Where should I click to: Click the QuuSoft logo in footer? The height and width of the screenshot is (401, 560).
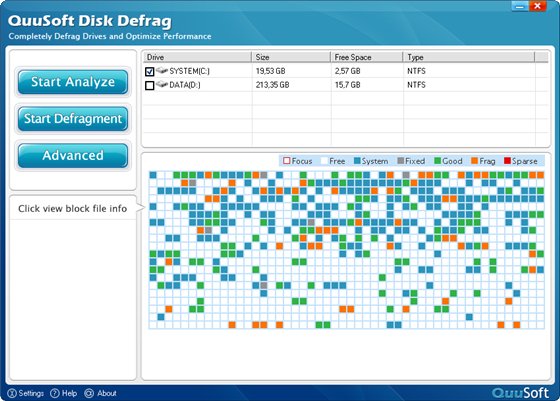coord(520,393)
